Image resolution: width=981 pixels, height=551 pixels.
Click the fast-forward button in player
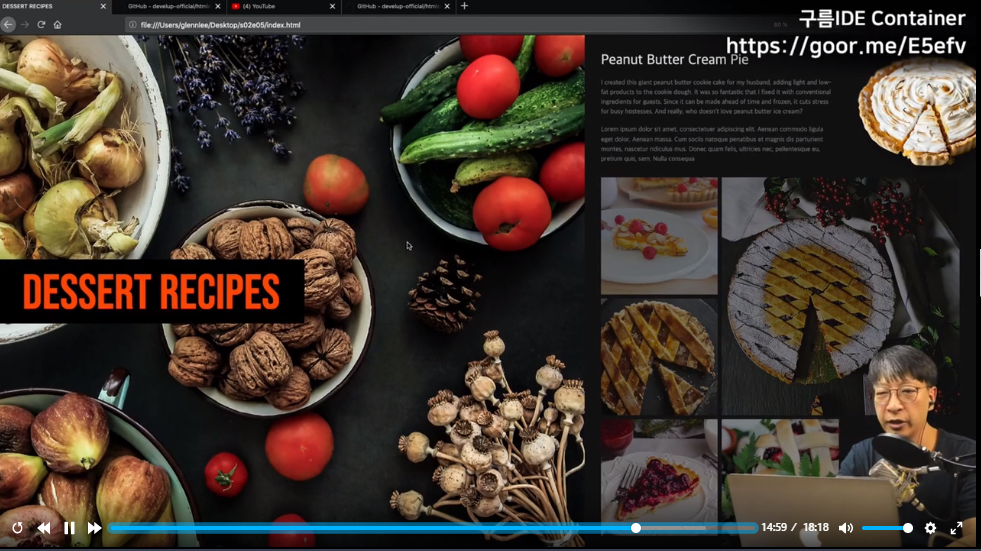coord(94,528)
